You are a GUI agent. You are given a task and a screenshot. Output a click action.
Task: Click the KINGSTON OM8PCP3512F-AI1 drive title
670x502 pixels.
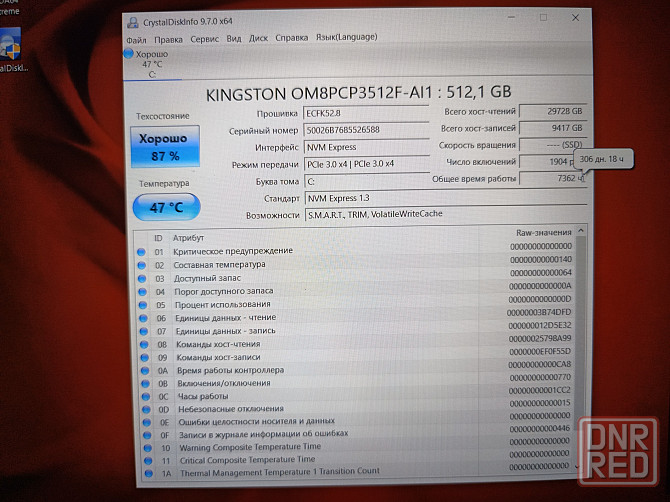[x=359, y=93]
